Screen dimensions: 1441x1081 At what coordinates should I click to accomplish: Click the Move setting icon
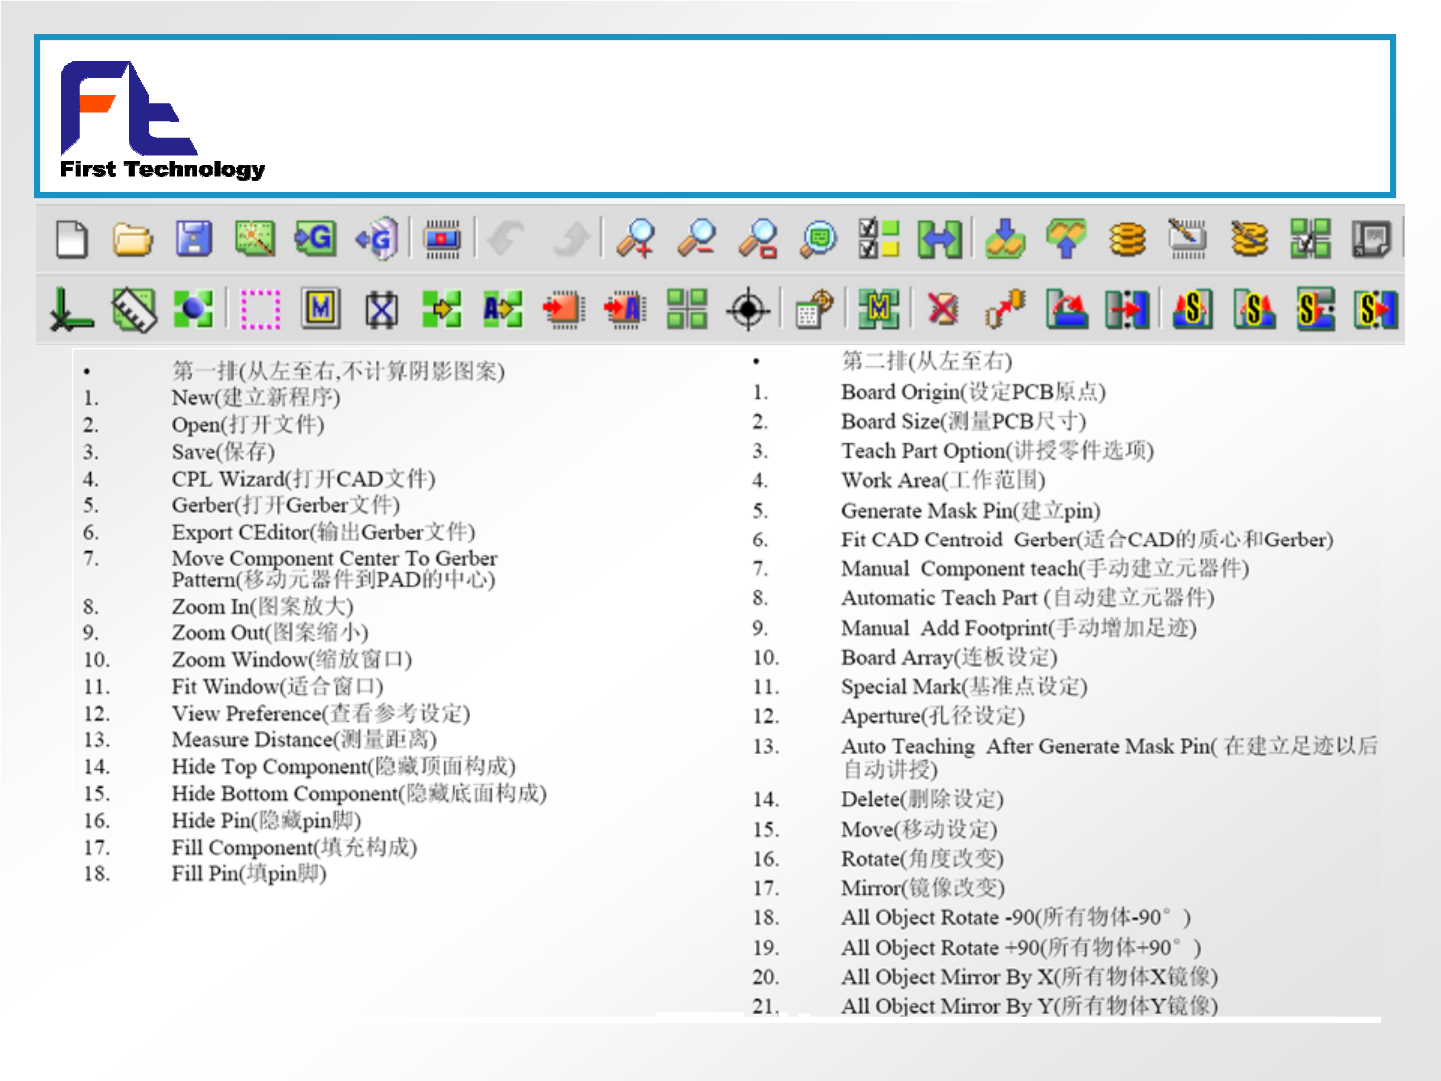[x=1005, y=310]
